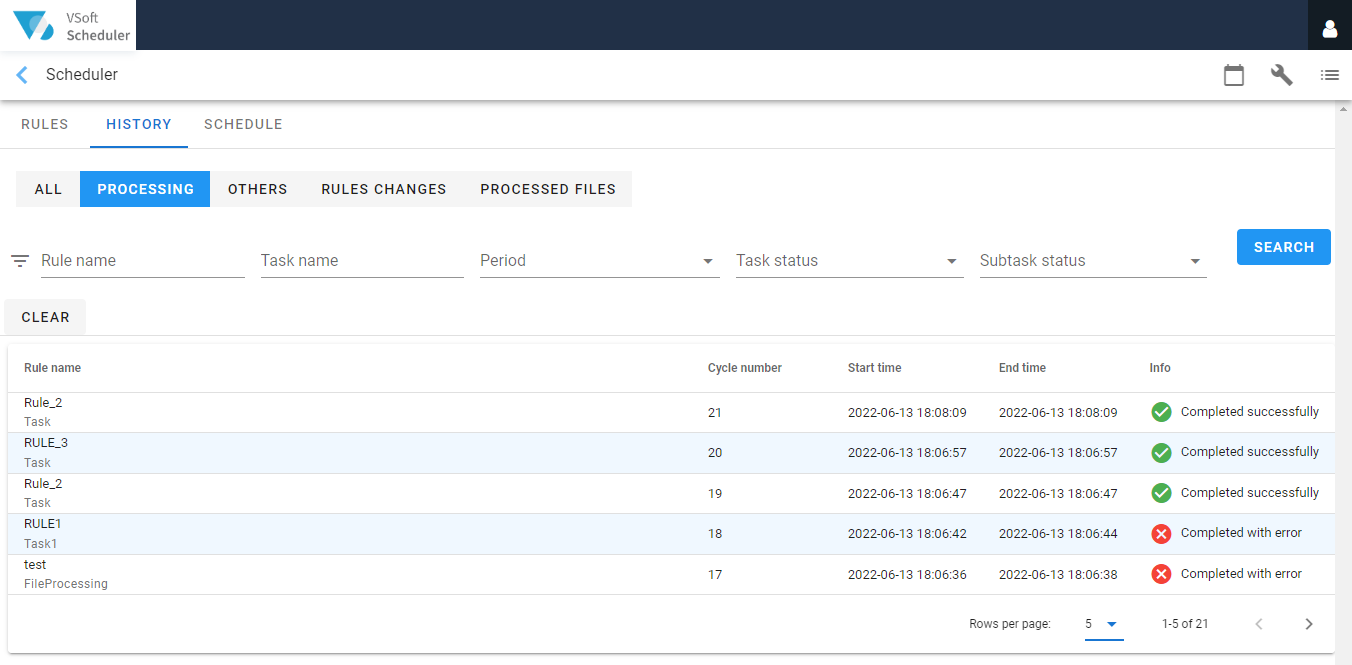1352x665 pixels.
Task: Open the Task status dropdown
Action: 850,261
